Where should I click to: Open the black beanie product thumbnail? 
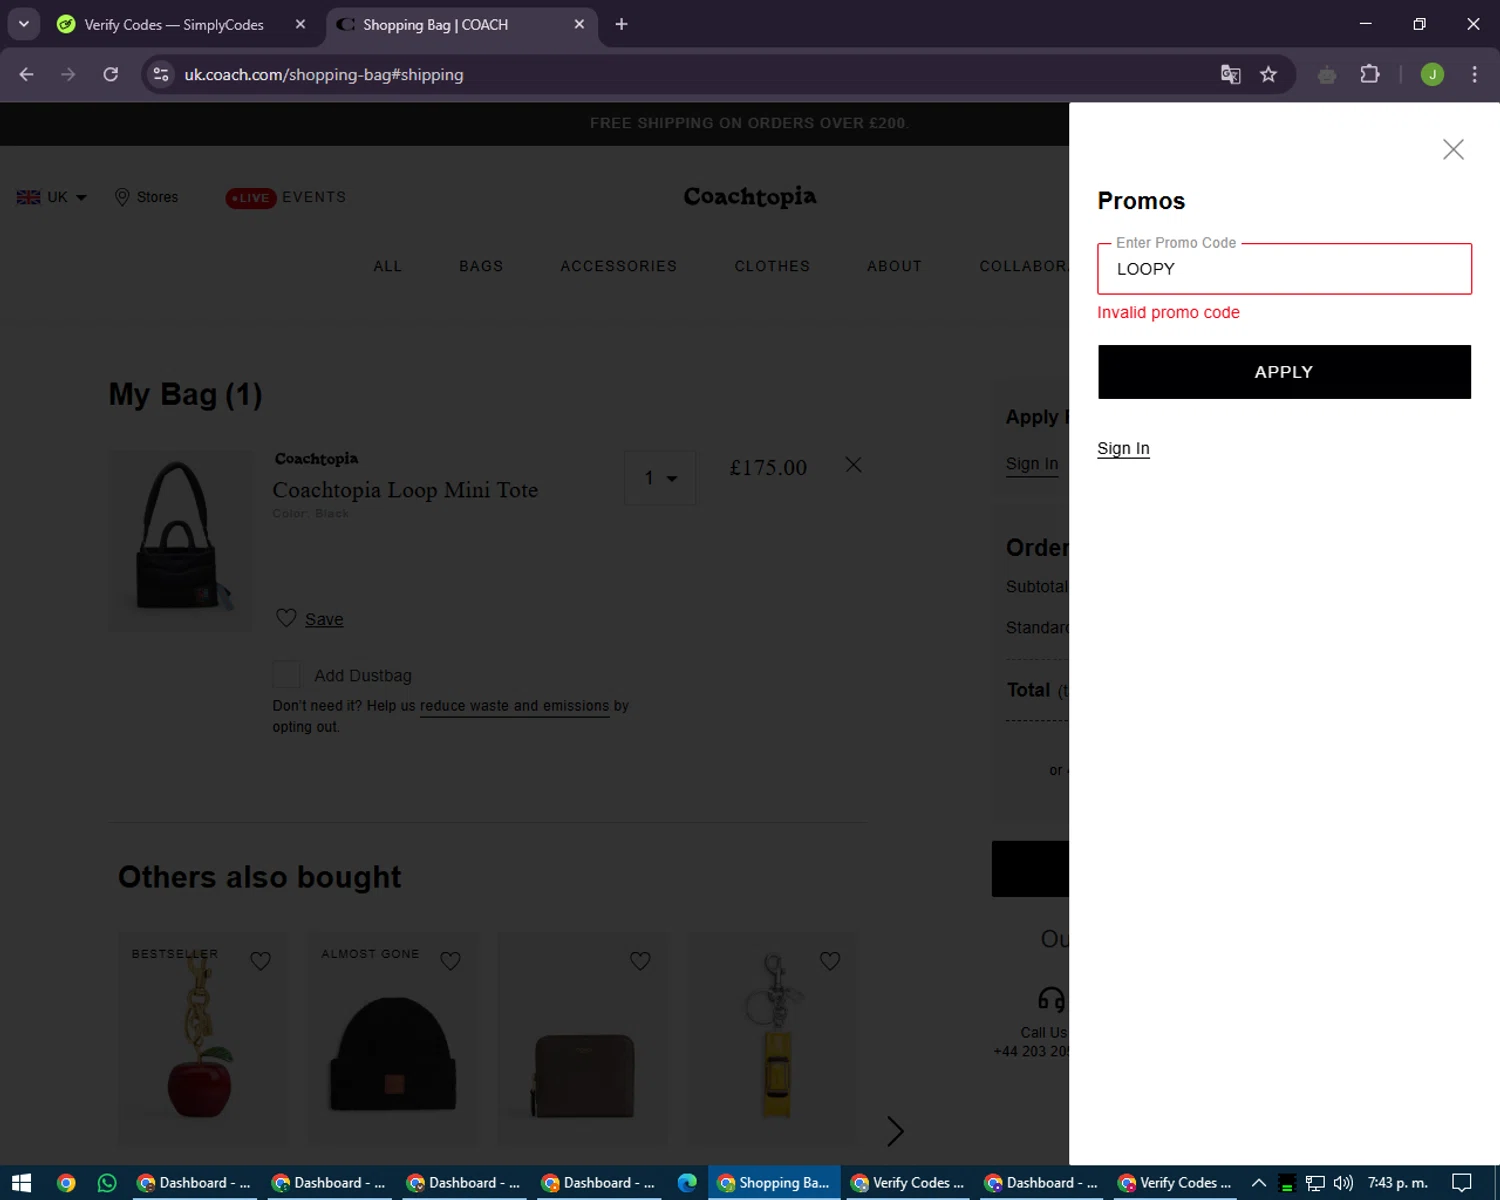coord(393,1040)
